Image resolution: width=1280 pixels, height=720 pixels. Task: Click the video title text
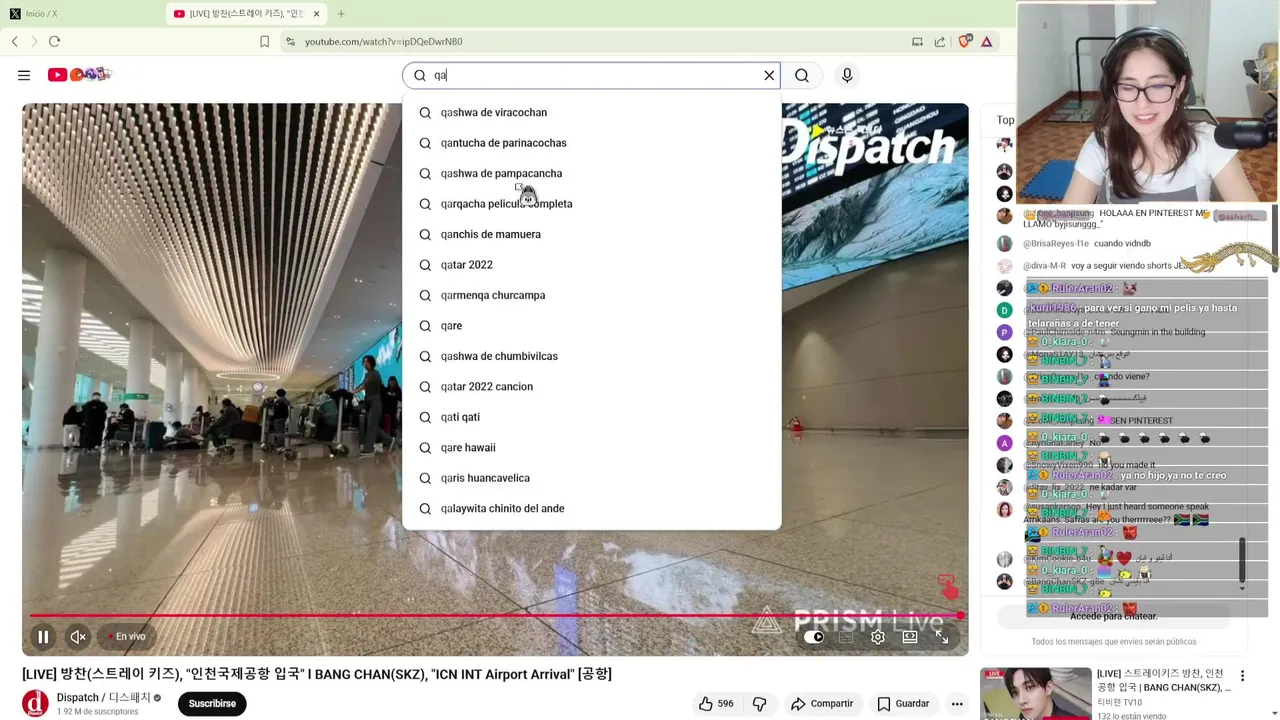coord(317,674)
